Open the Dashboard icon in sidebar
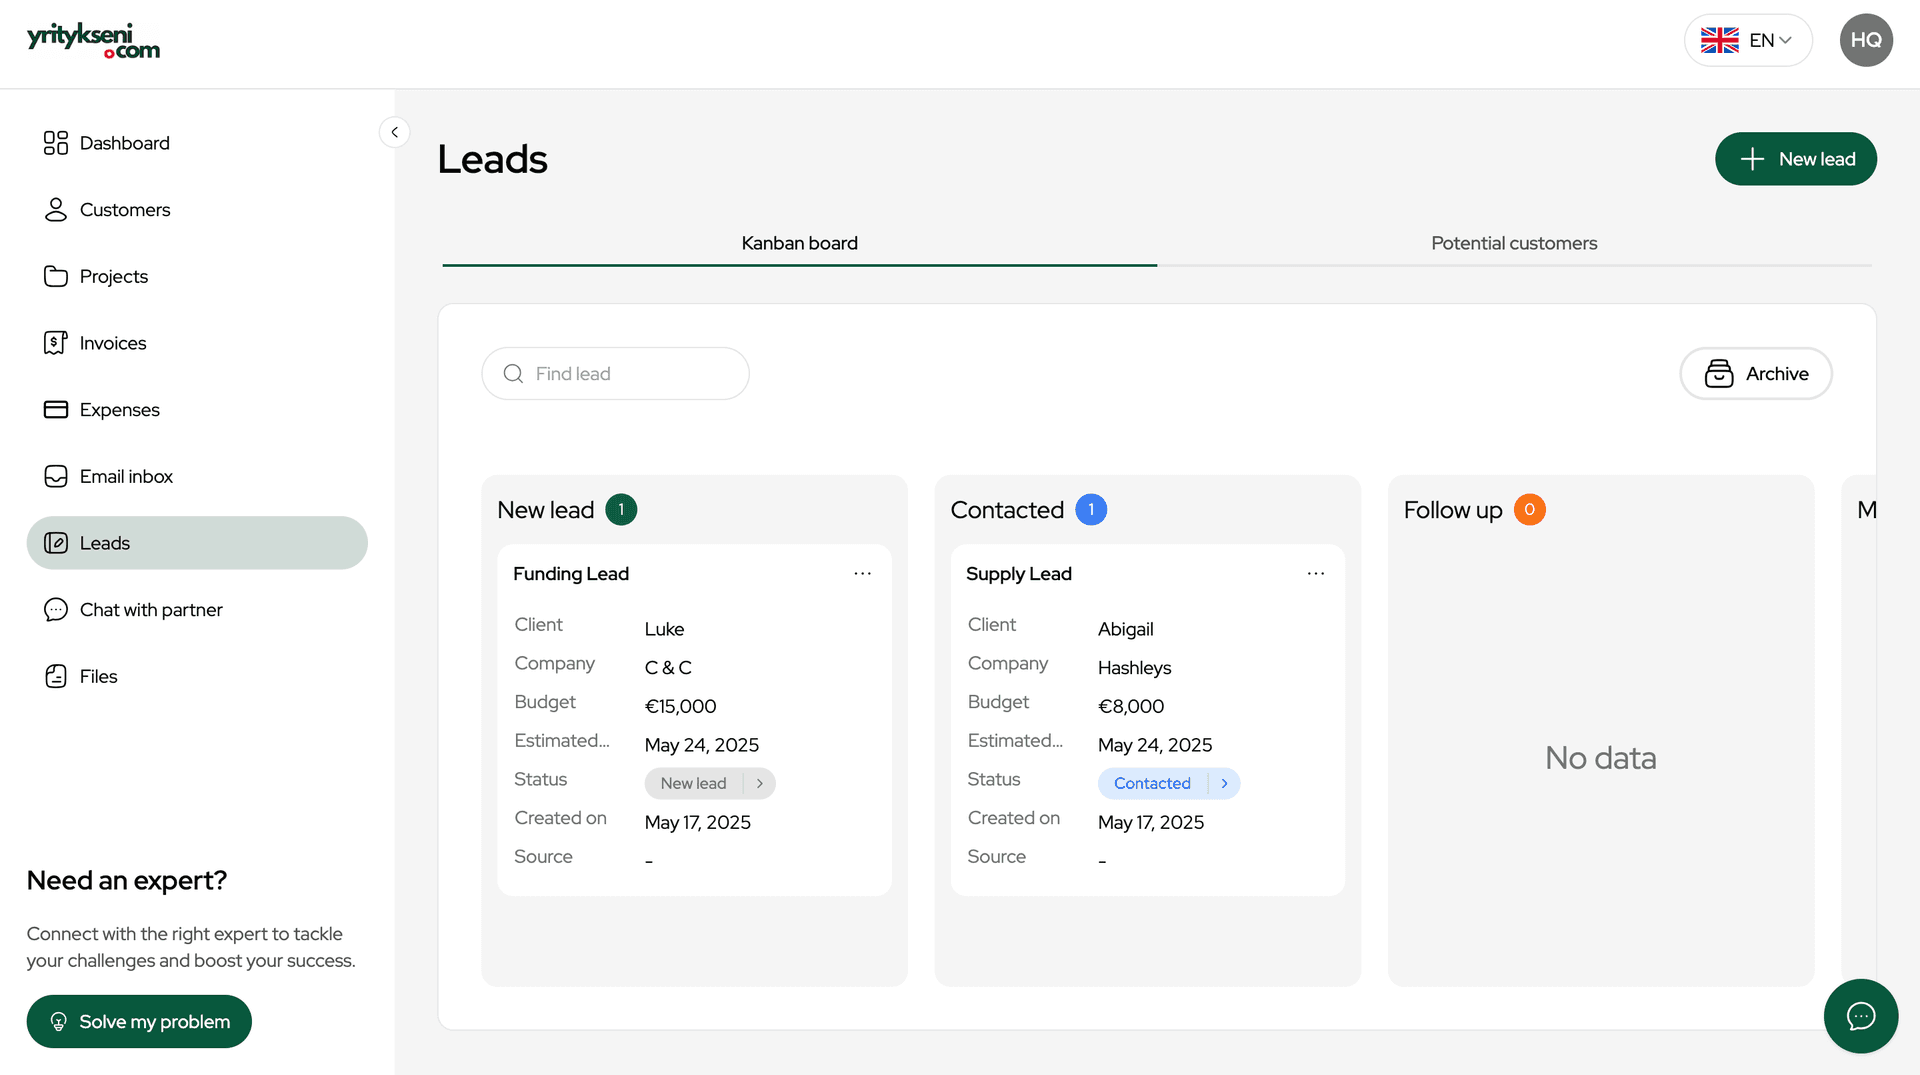The height and width of the screenshot is (1075, 1920). click(56, 143)
